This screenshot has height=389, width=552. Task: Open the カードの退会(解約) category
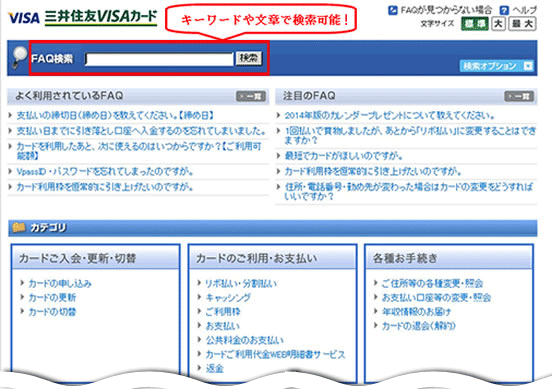419,326
